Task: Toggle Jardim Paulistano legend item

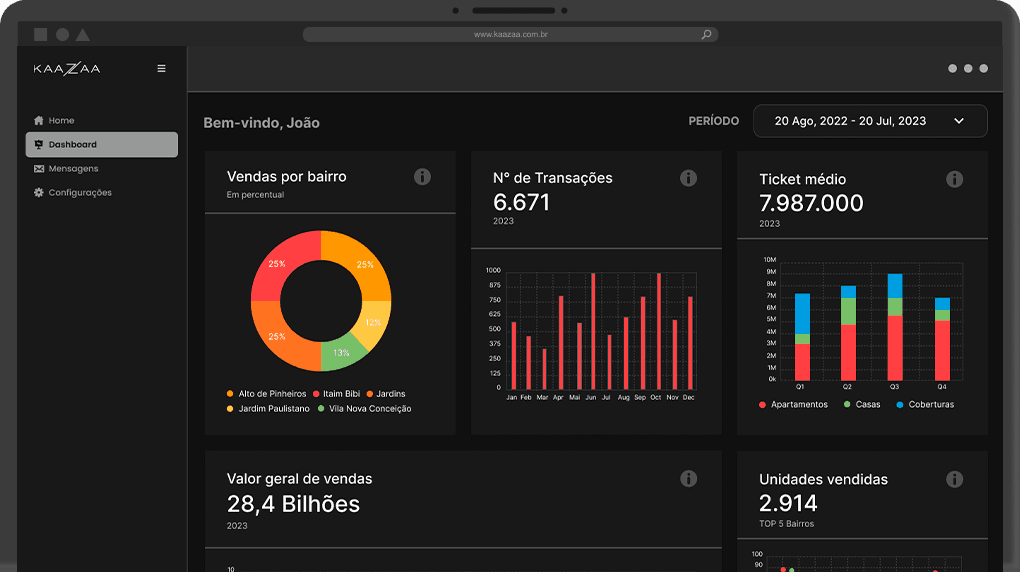Action: click(268, 409)
